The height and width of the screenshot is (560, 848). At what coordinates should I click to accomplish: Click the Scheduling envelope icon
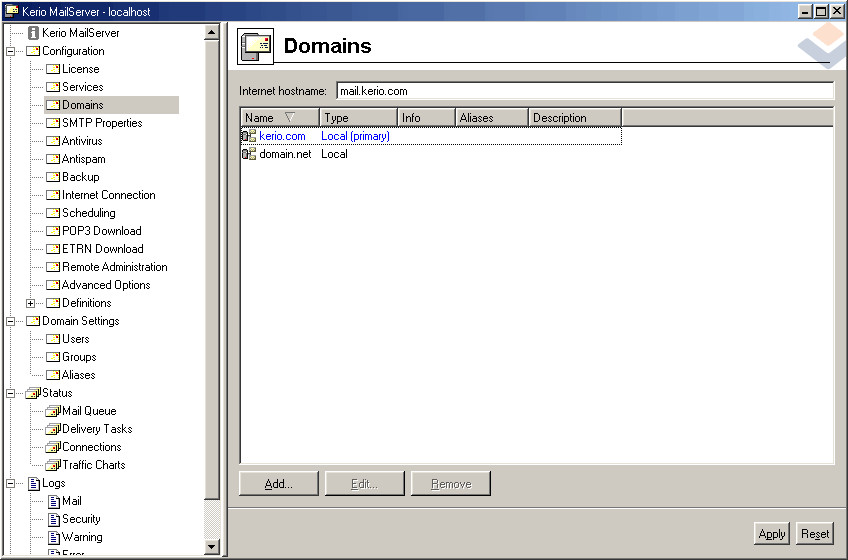[x=53, y=213]
